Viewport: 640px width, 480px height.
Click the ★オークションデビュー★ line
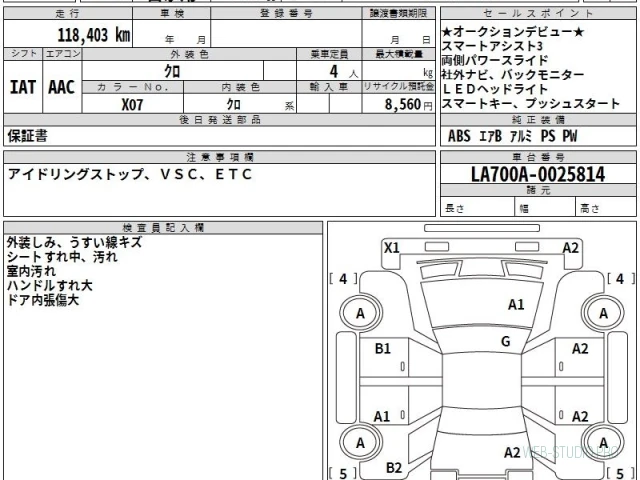(x=513, y=31)
